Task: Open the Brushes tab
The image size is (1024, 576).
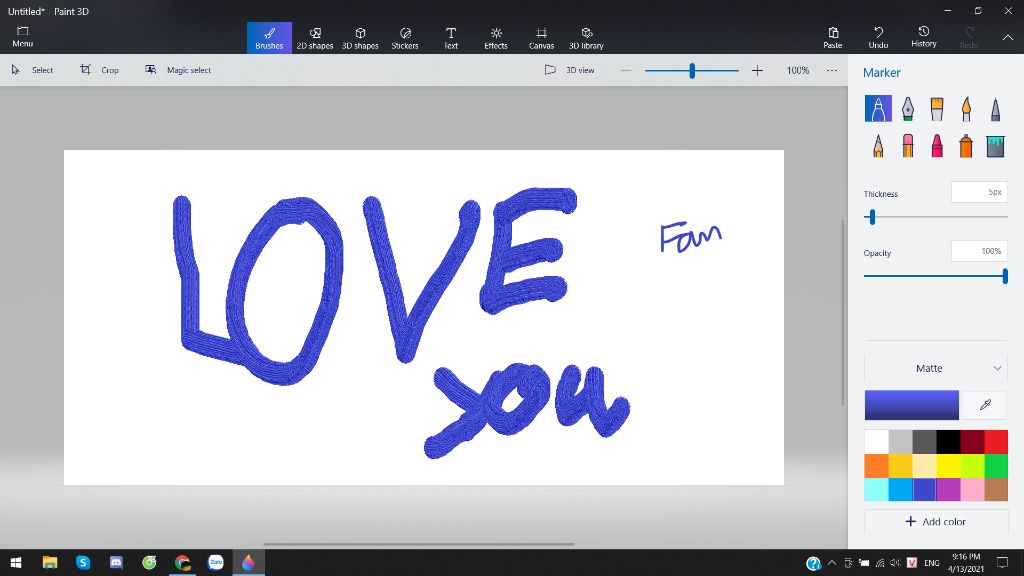Action: [x=269, y=38]
